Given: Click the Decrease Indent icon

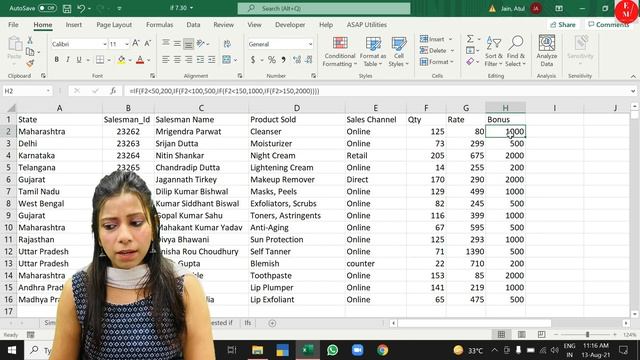Looking at the screenshot, I should [x=200, y=60].
